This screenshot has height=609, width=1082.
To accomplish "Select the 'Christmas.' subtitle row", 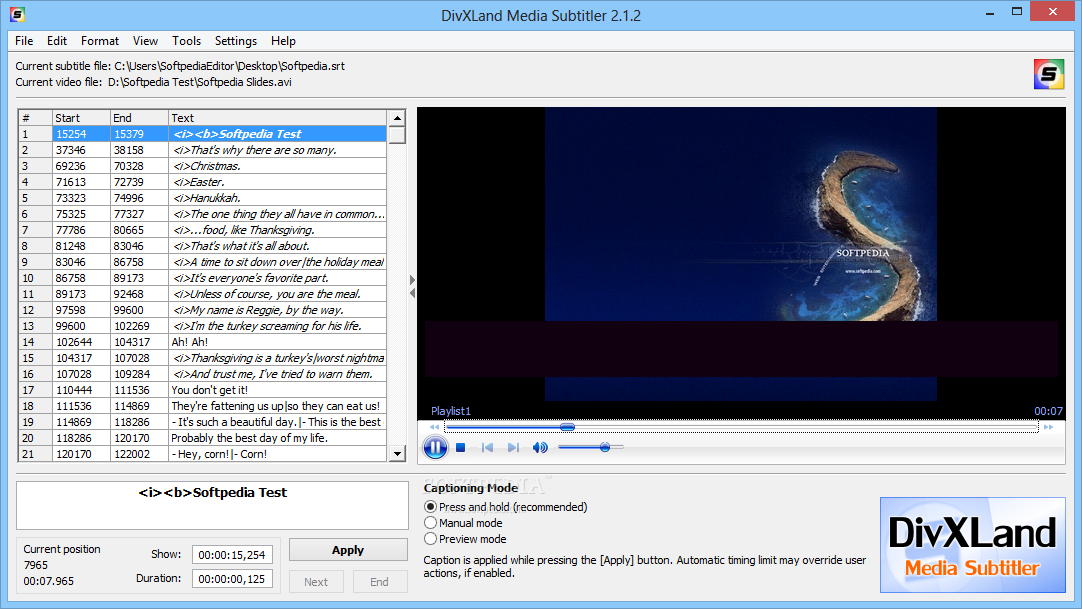I will click(x=203, y=166).
